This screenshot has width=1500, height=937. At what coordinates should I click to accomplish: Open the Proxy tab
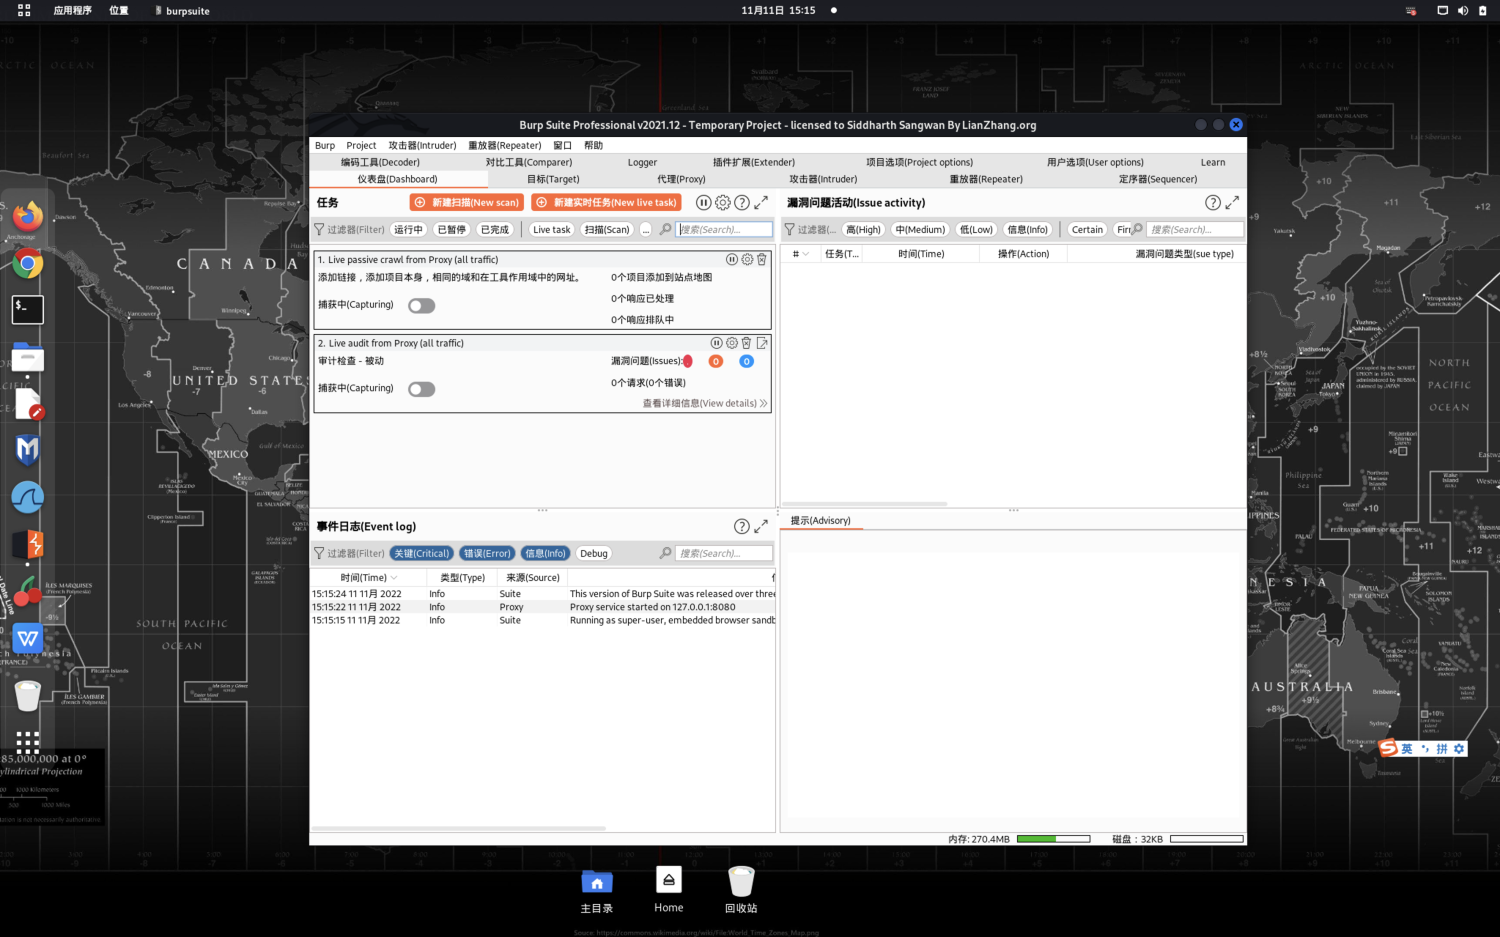[681, 179]
